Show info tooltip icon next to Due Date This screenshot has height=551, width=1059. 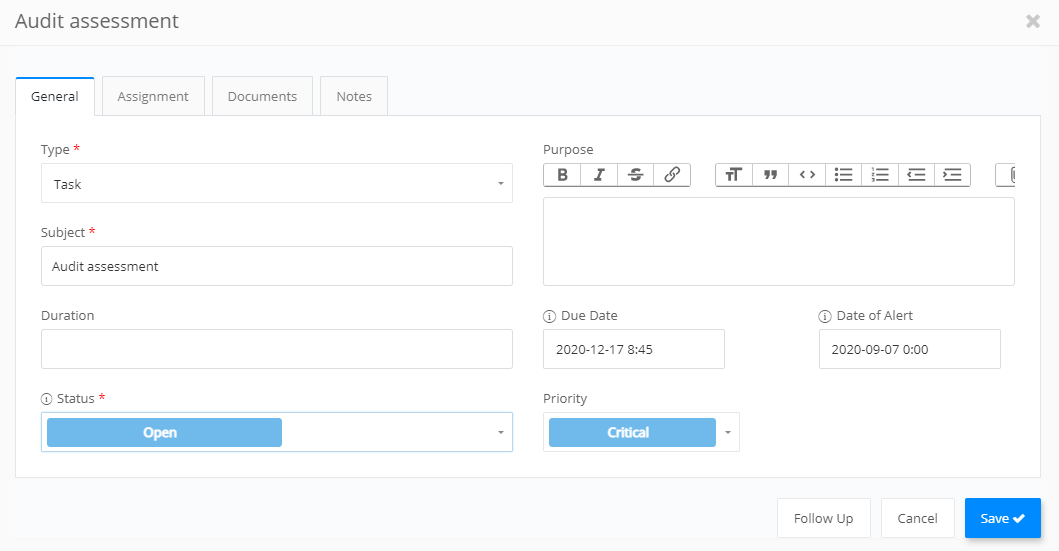coord(549,316)
